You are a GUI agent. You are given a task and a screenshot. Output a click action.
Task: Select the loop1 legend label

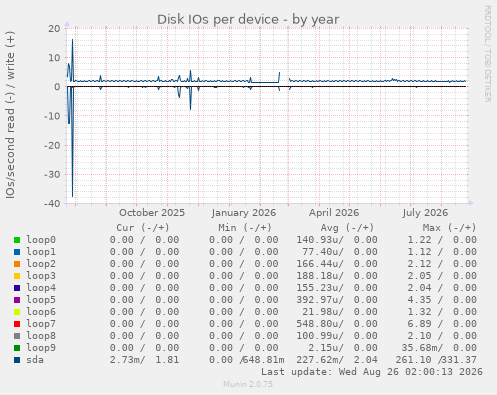(41, 252)
